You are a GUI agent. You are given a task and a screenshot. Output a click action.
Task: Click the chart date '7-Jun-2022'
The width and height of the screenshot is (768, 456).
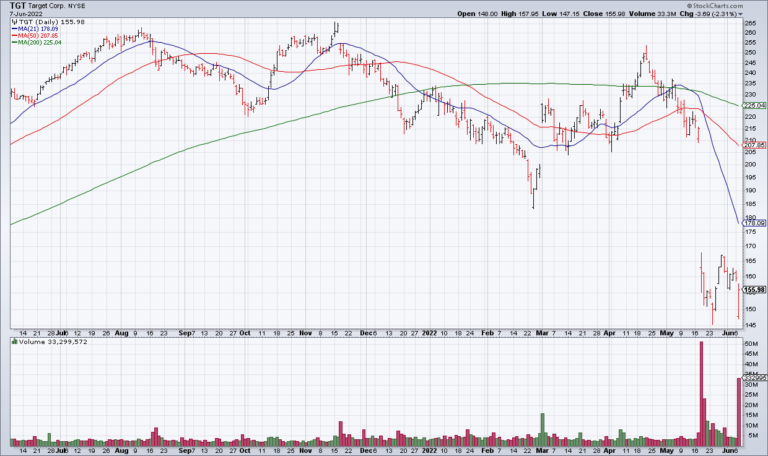coord(26,14)
